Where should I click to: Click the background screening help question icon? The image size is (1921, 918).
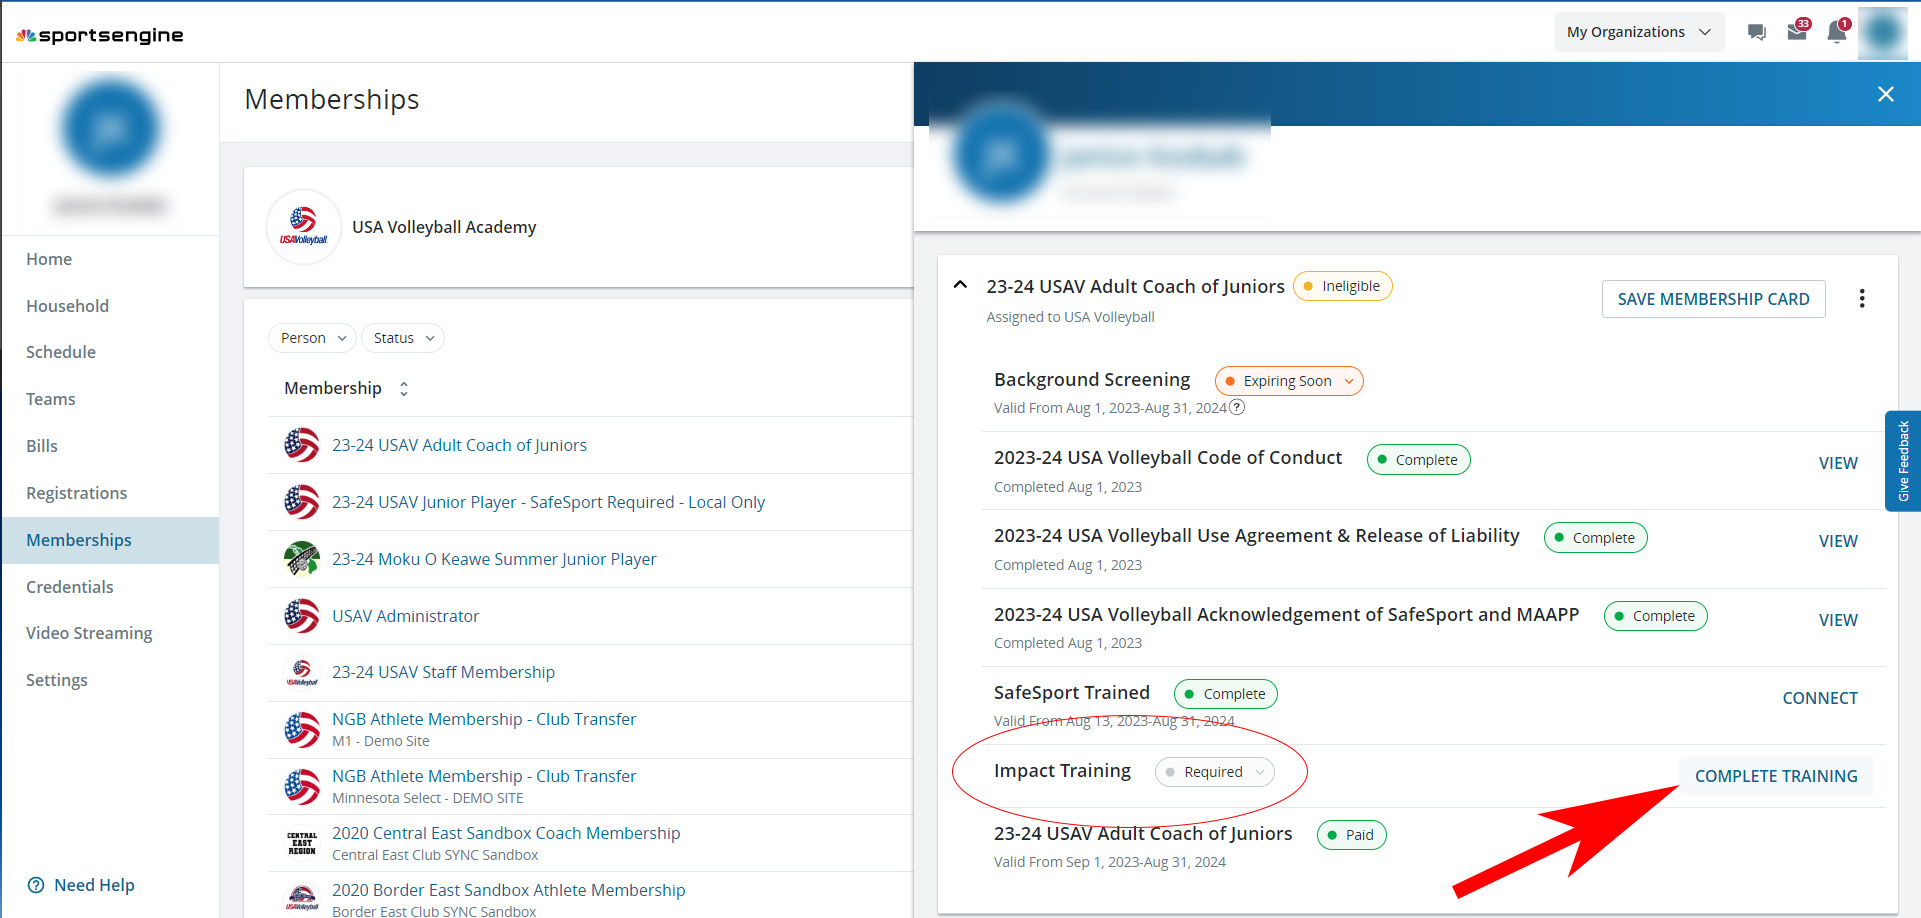pos(1237,407)
